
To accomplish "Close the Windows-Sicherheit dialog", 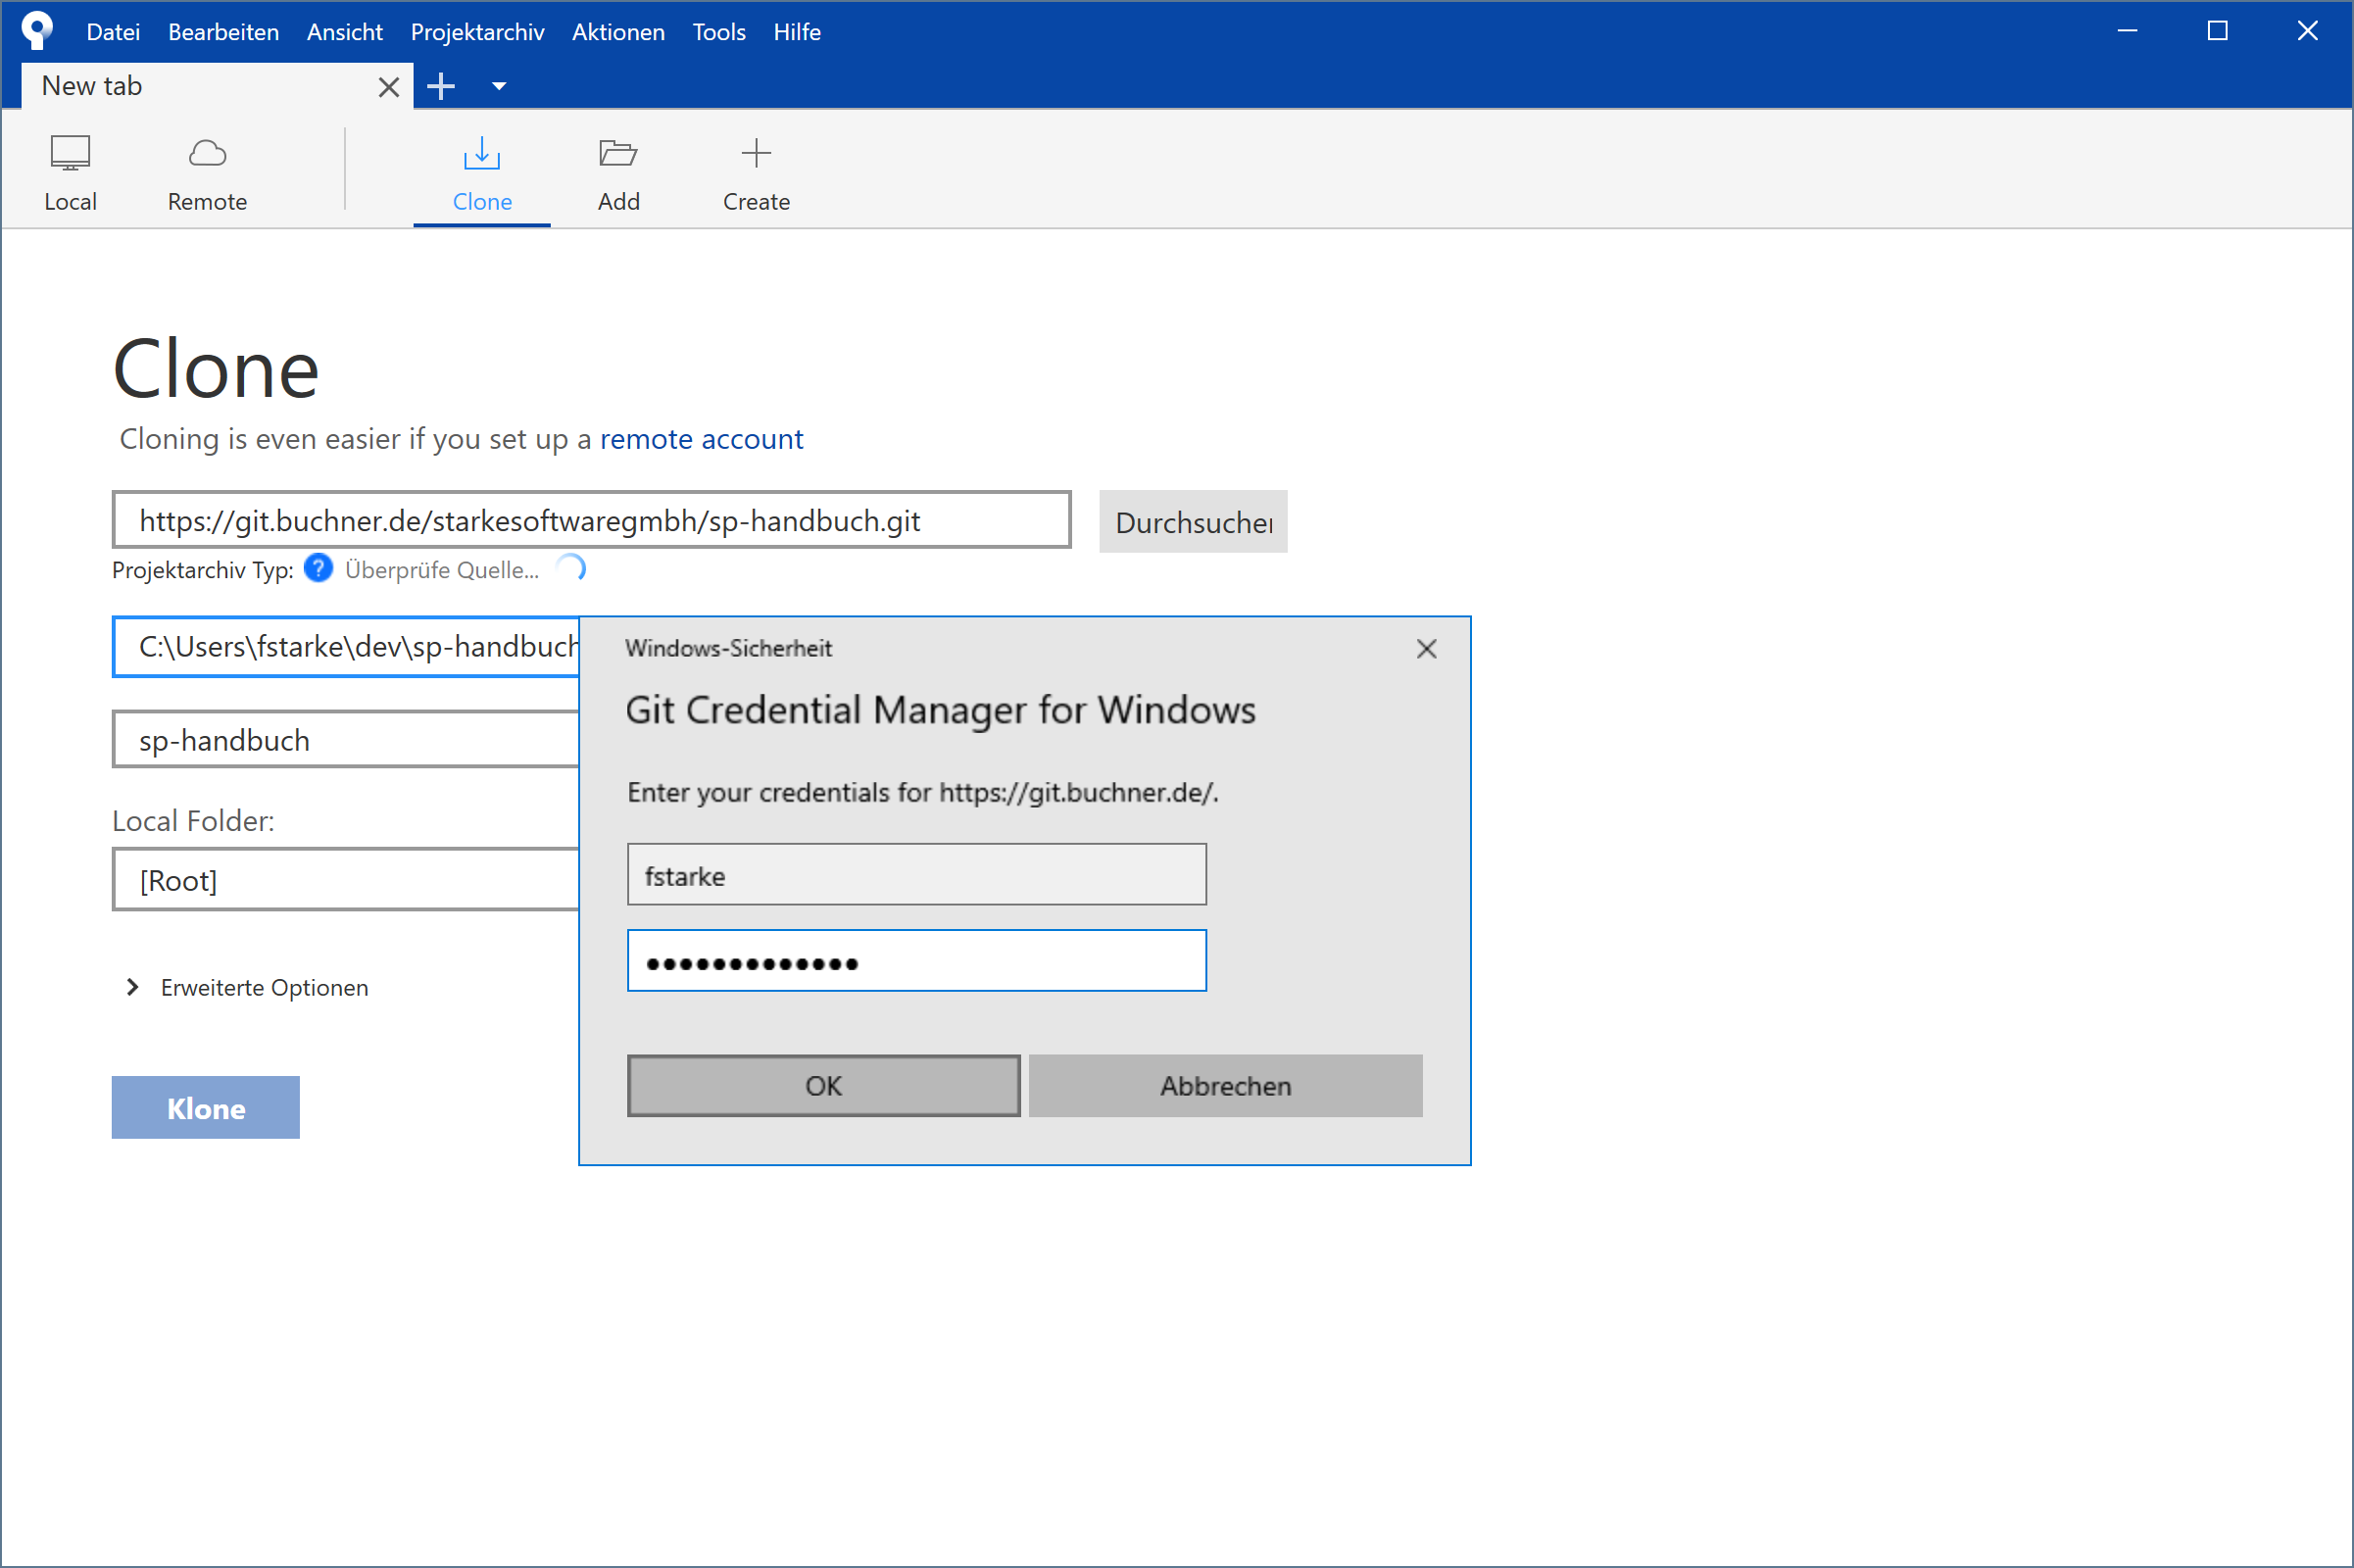I will coord(1426,649).
